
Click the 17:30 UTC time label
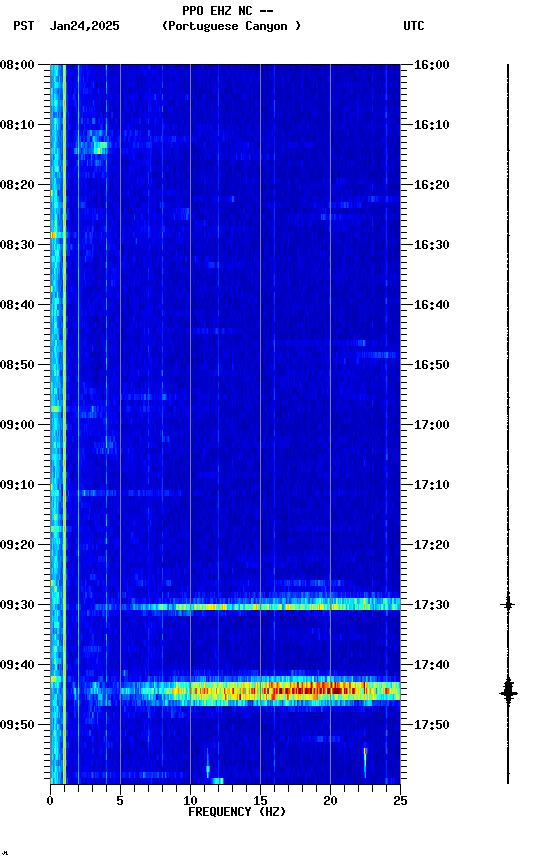432,605
